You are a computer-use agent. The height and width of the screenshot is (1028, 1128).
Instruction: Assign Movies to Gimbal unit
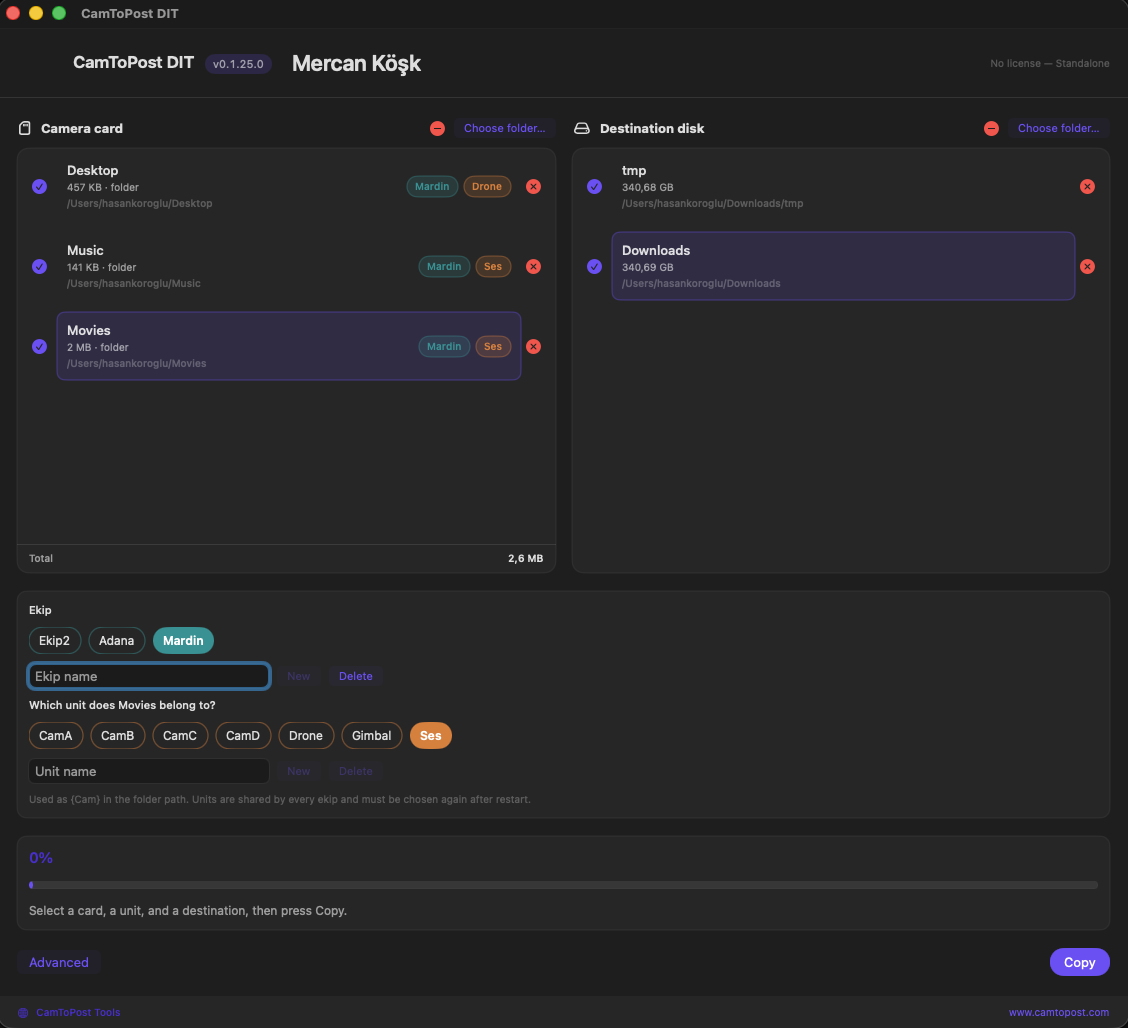click(x=371, y=735)
